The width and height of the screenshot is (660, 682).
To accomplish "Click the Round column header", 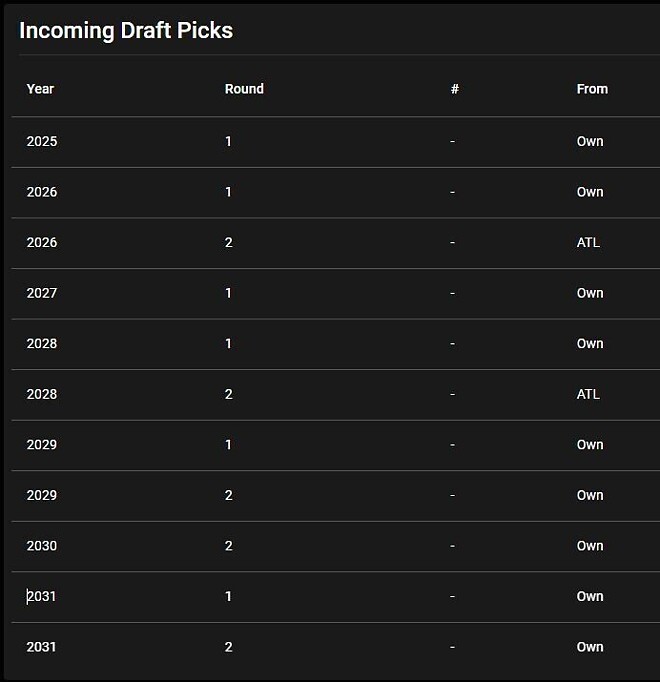I will coord(244,89).
